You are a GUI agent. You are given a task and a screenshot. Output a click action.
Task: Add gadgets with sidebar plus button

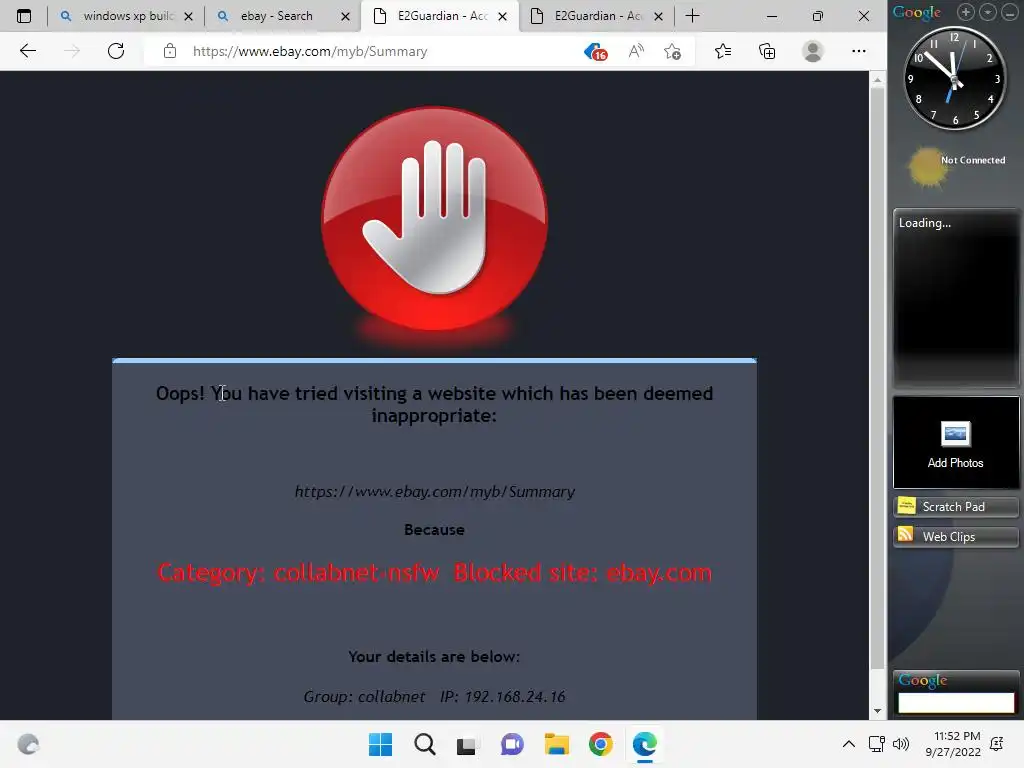[965, 12]
